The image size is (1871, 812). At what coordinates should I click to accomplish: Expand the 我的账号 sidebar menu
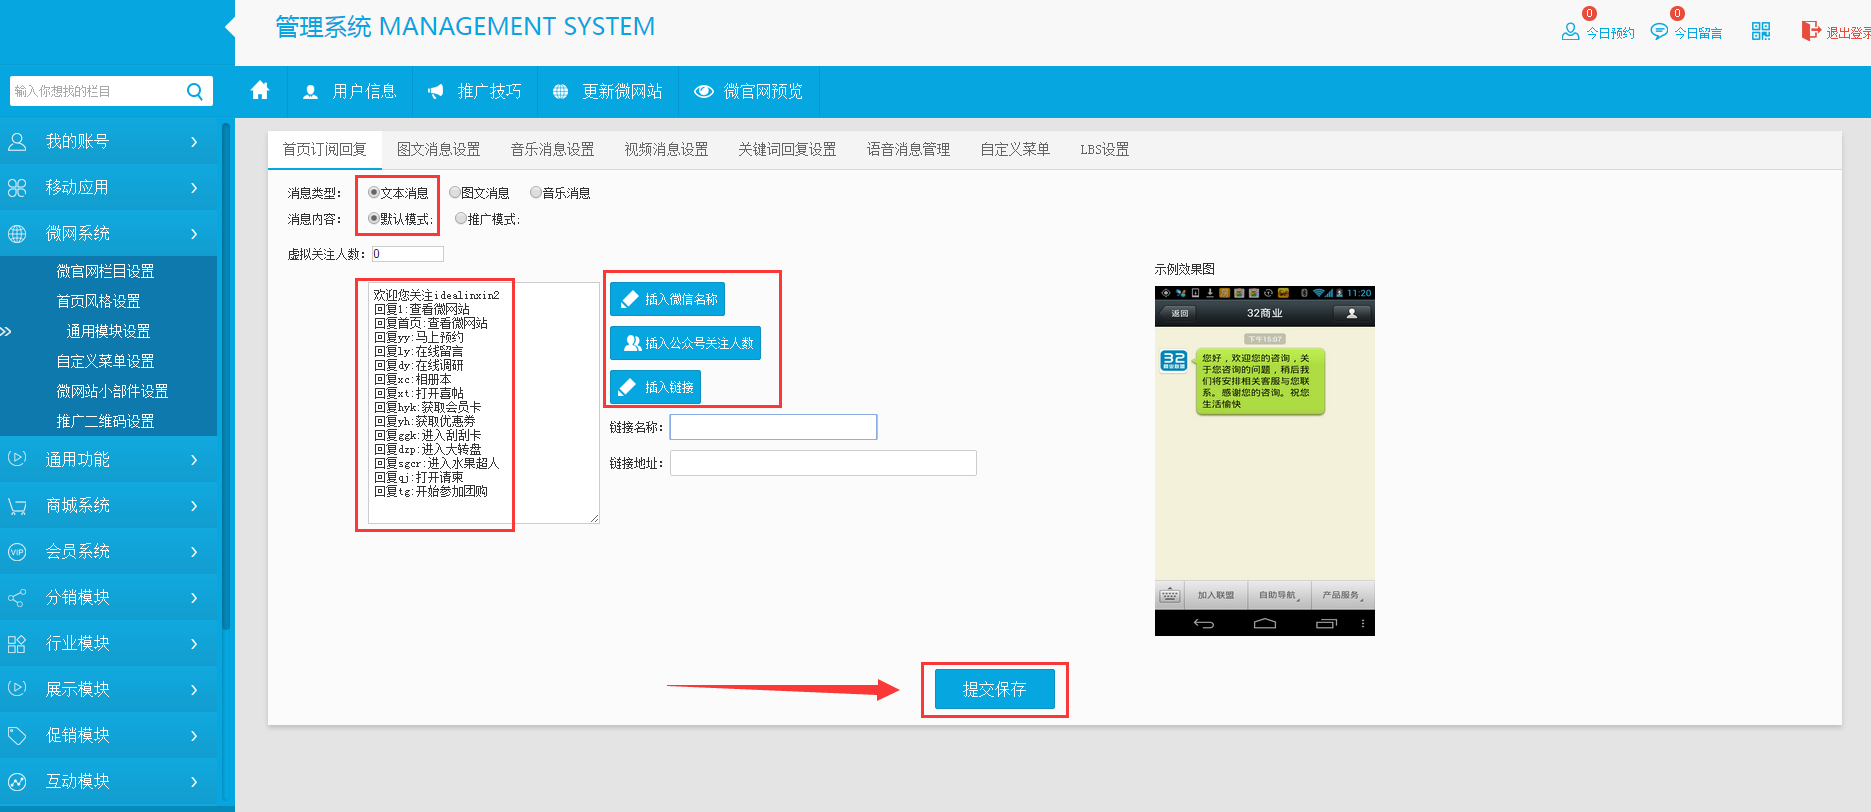tap(108, 142)
